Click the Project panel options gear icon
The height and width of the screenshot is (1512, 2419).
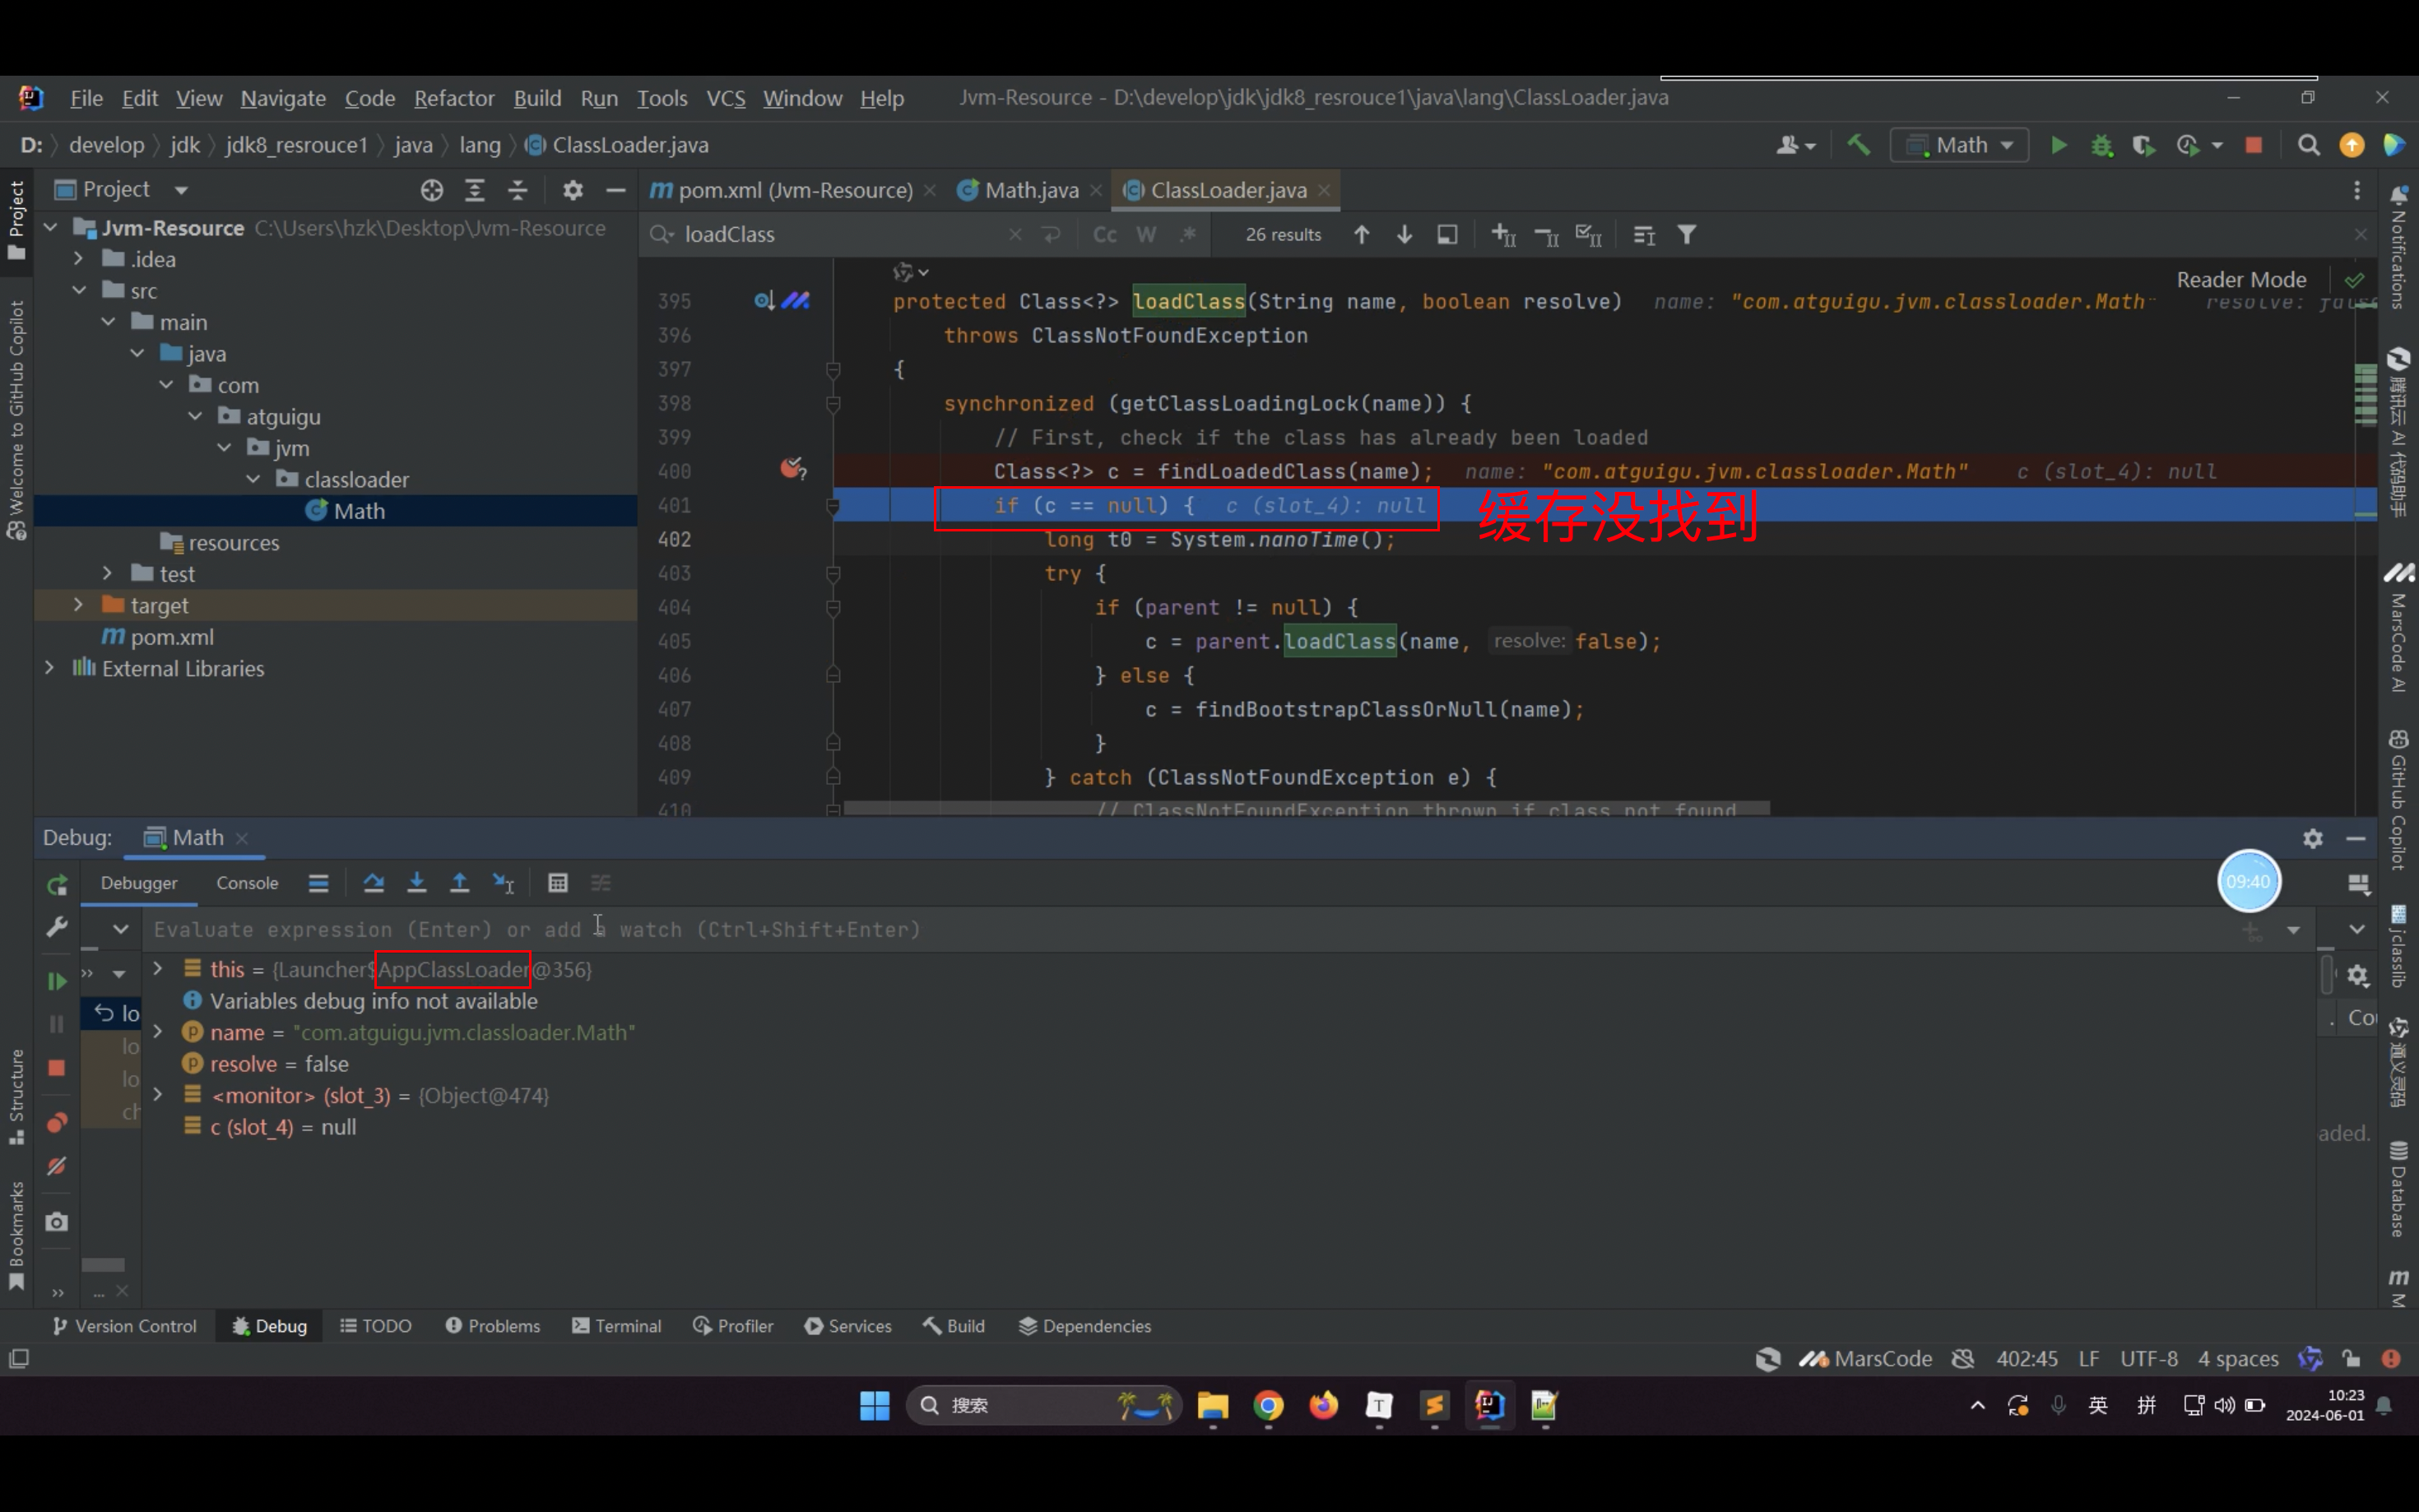click(x=573, y=190)
